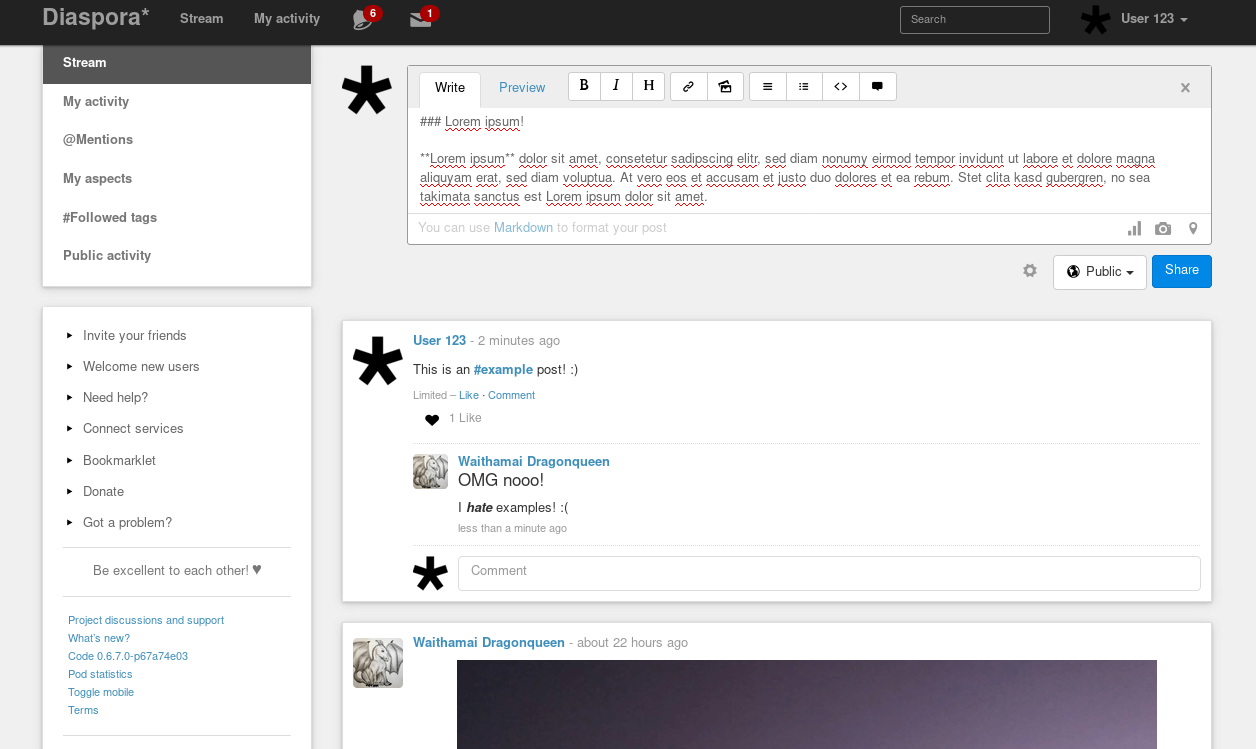
Task: Expand Welcome new users section
Action: 141,366
